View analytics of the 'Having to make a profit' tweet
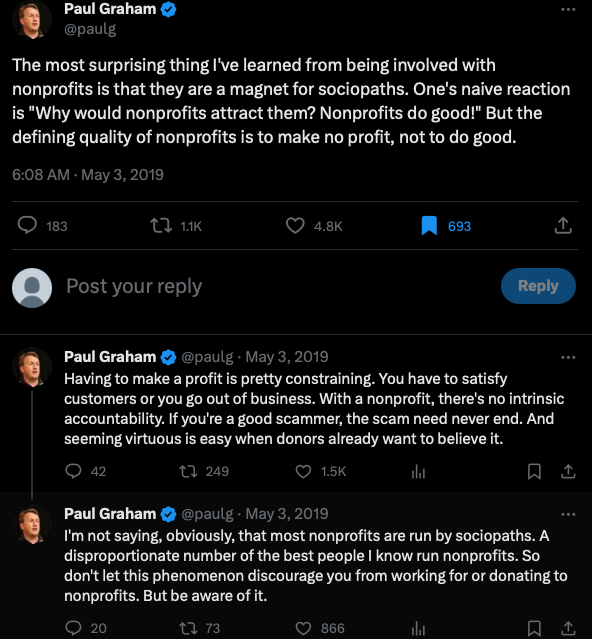 pyautogui.click(x=418, y=472)
